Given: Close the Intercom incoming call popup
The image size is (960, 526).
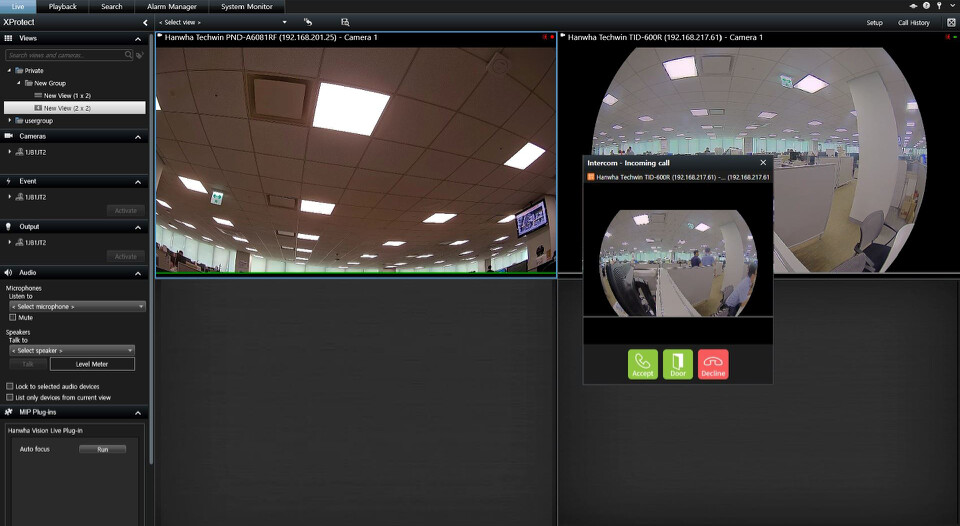Looking at the screenshot, I should coord(763,163).
